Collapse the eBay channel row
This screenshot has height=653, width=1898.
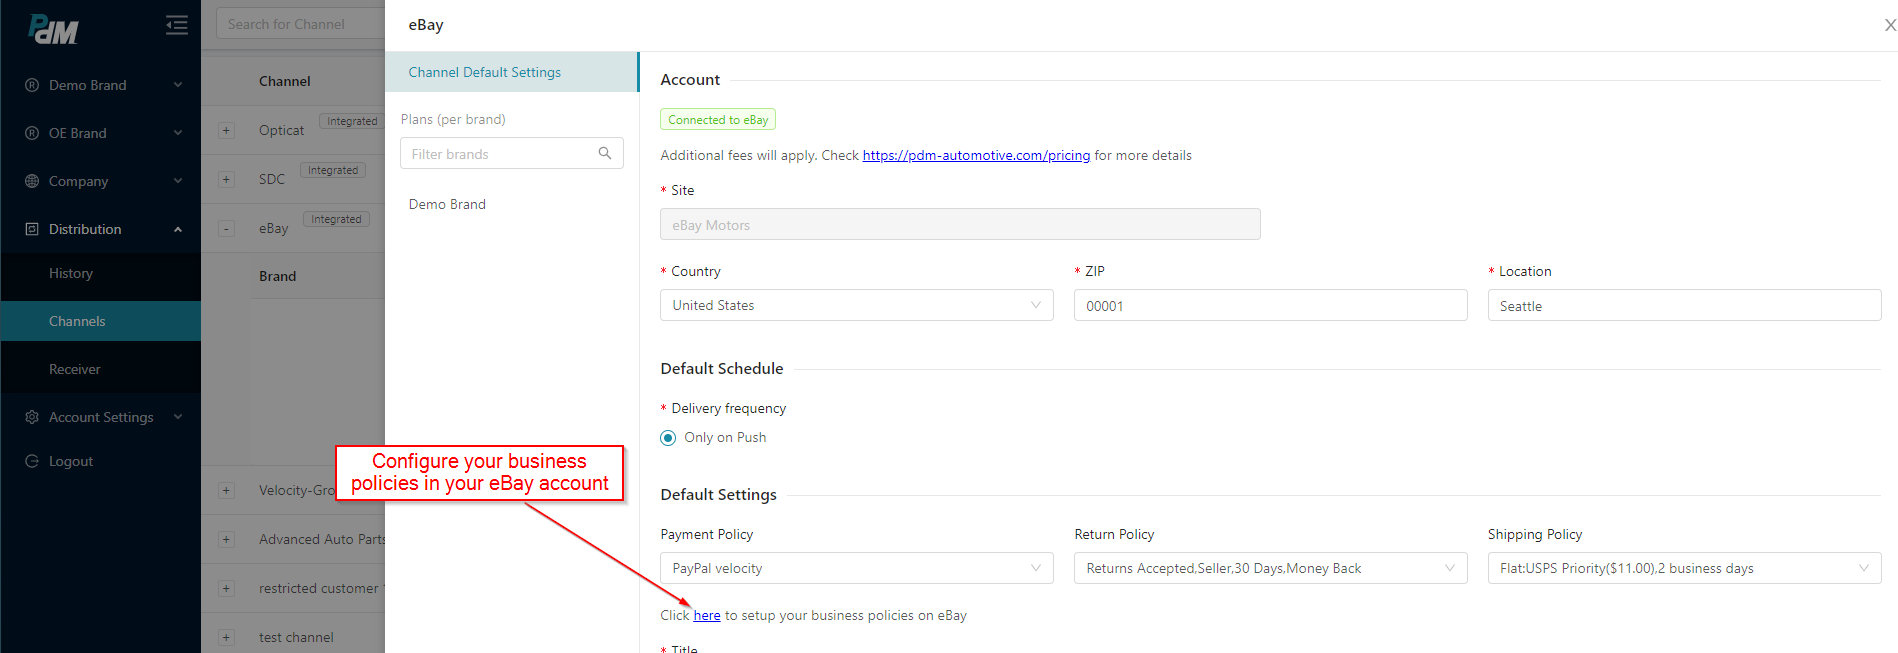[x=226, y=228]
